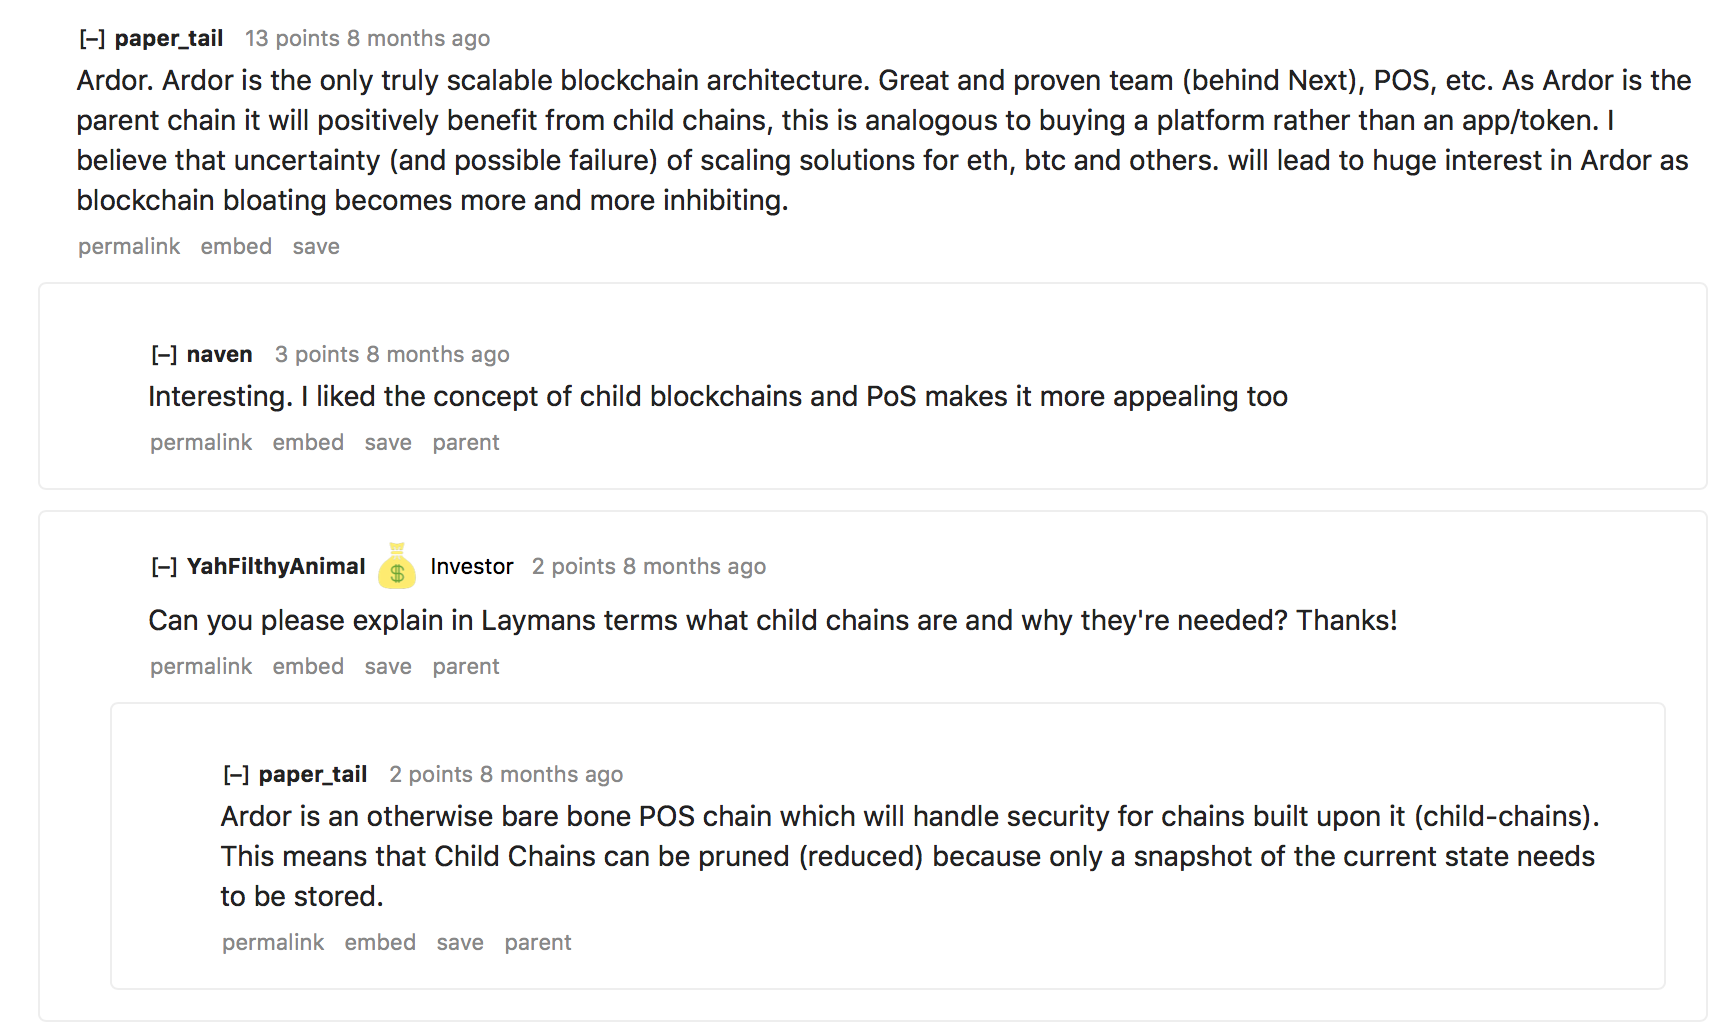Go to parent of YahFilthyAnimal's comment

[x=466, y=667]
